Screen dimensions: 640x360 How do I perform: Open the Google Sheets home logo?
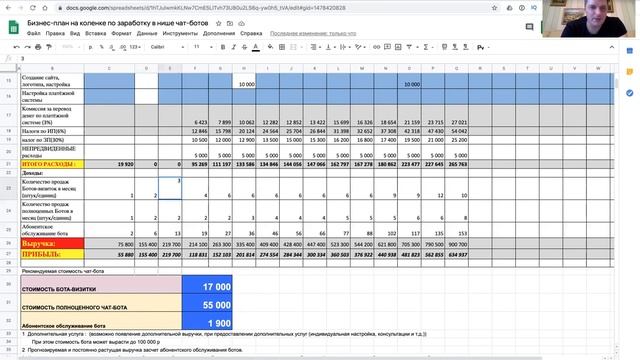tap(14, 27)
